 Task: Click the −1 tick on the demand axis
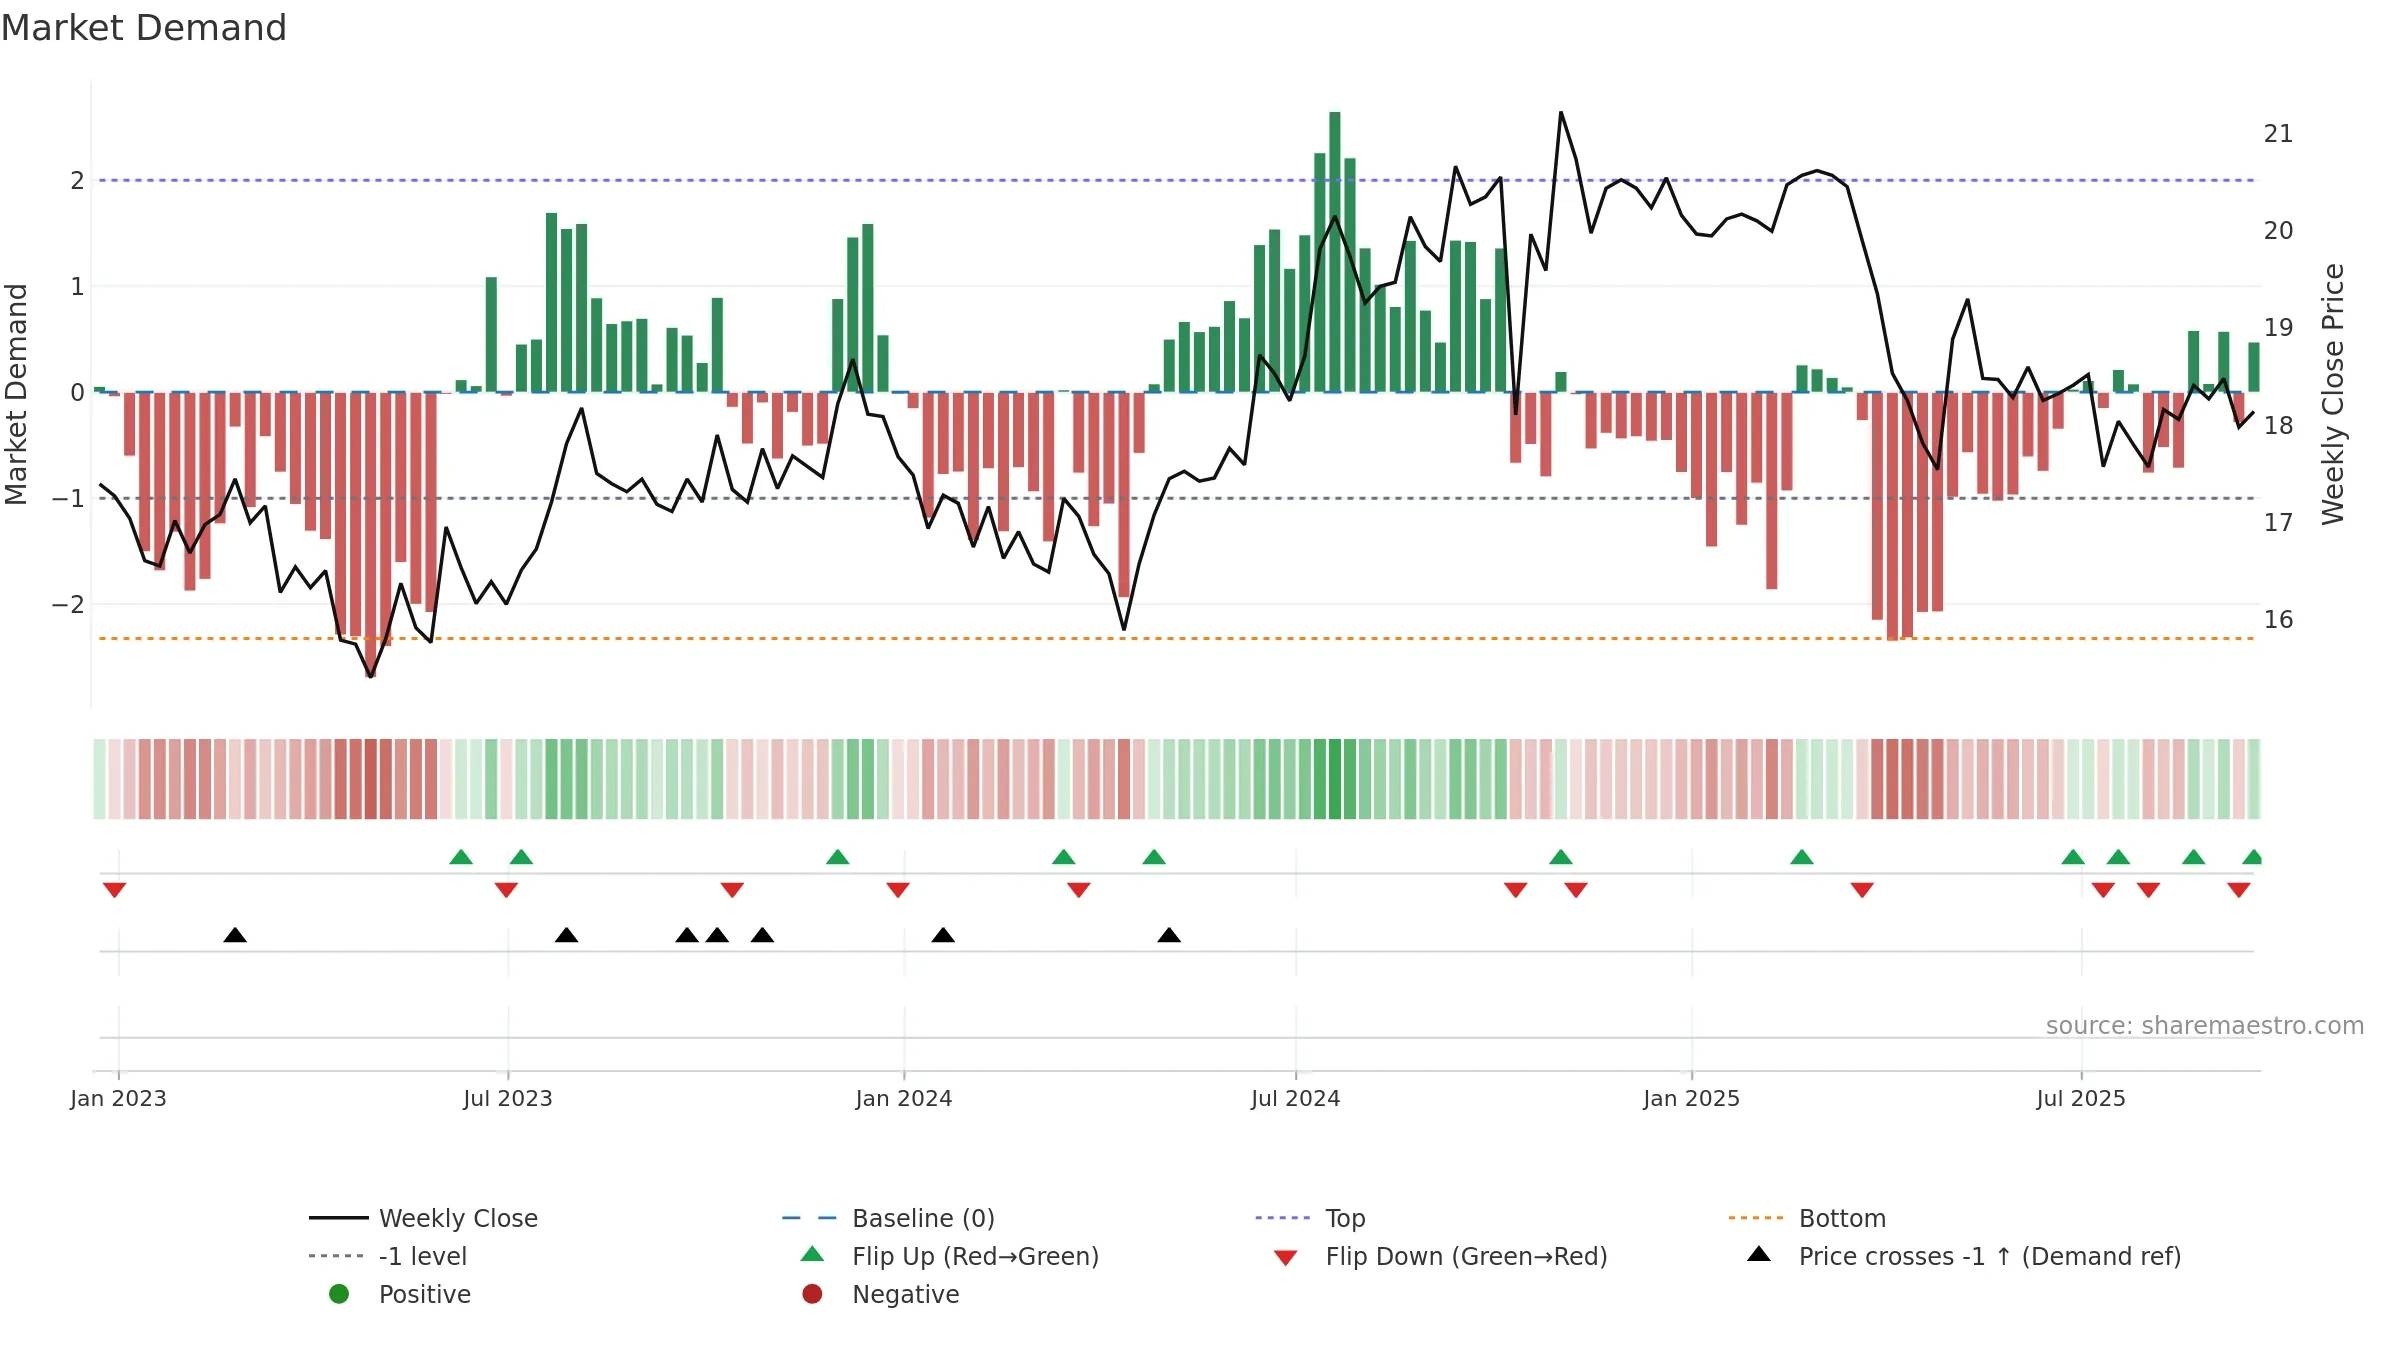tap(68, 498)
